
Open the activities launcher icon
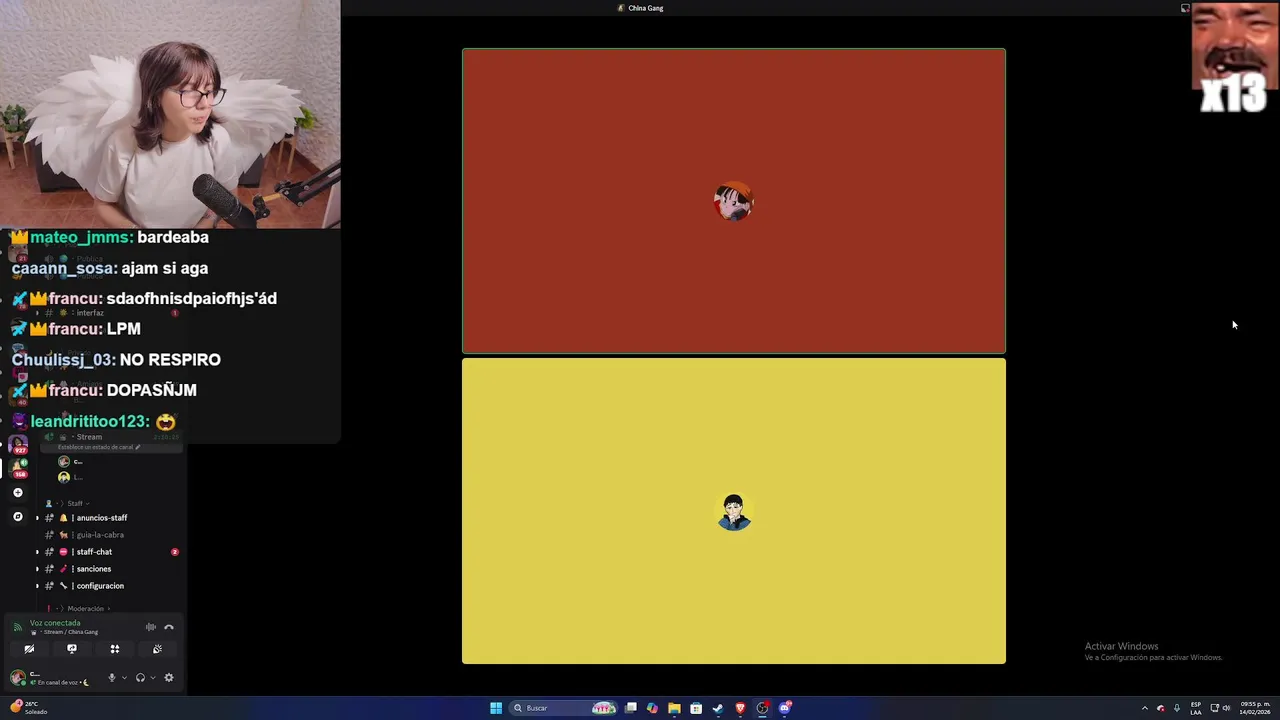[x=115, y=649]
